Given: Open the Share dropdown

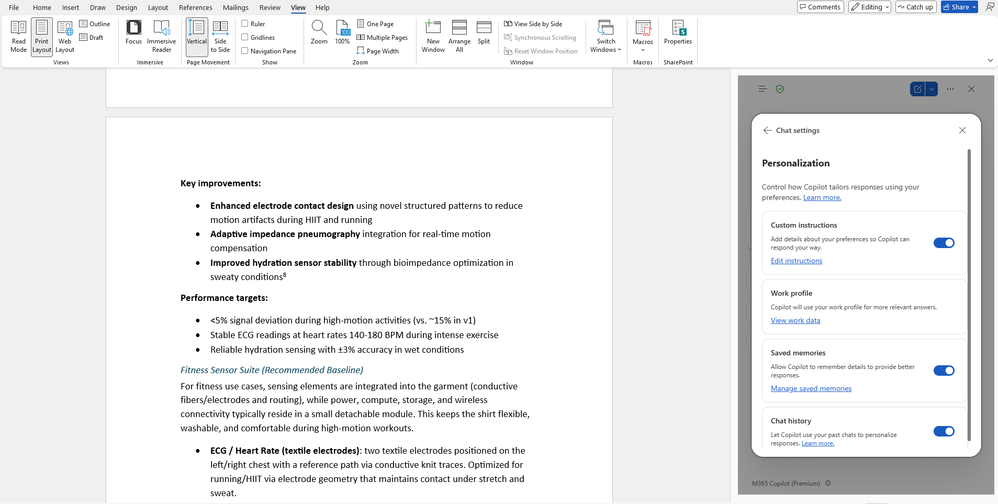Looking at the screenshot, I should pos(974,7).
